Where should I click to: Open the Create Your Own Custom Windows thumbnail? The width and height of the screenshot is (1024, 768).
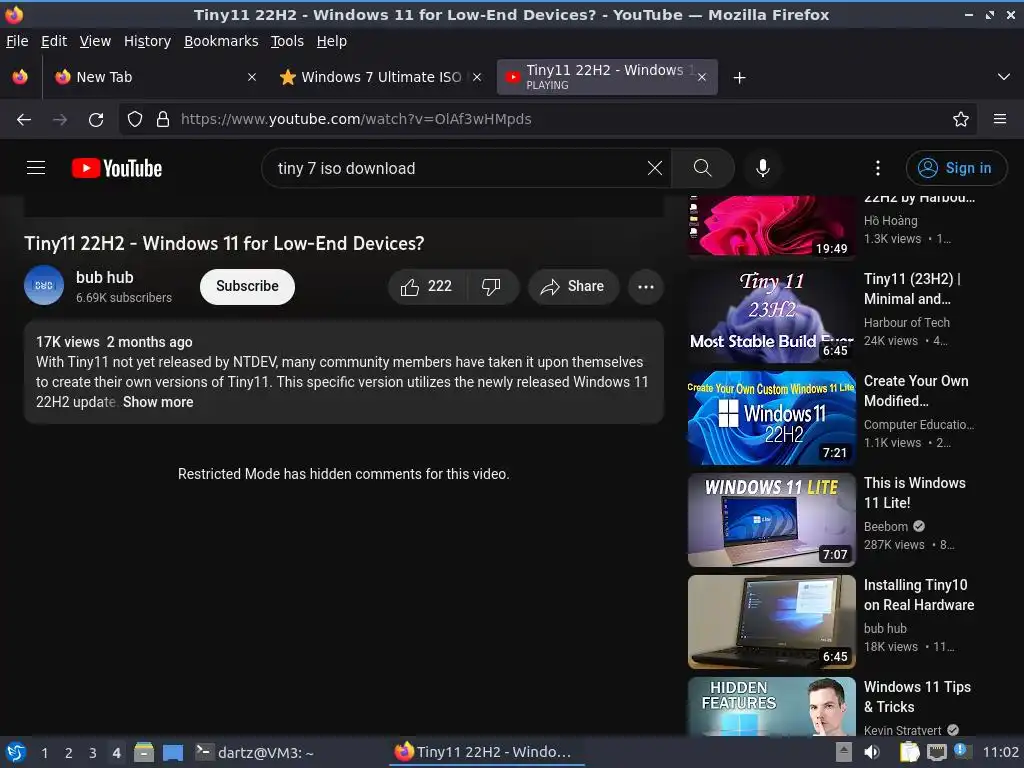click(x=771, y=418)
